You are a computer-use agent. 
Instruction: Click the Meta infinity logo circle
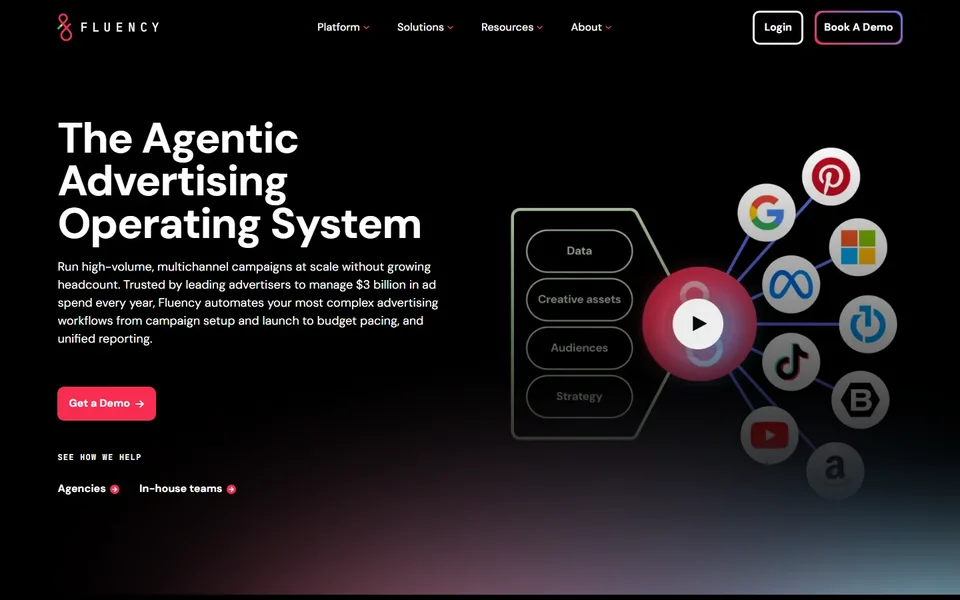coord(791,285)
